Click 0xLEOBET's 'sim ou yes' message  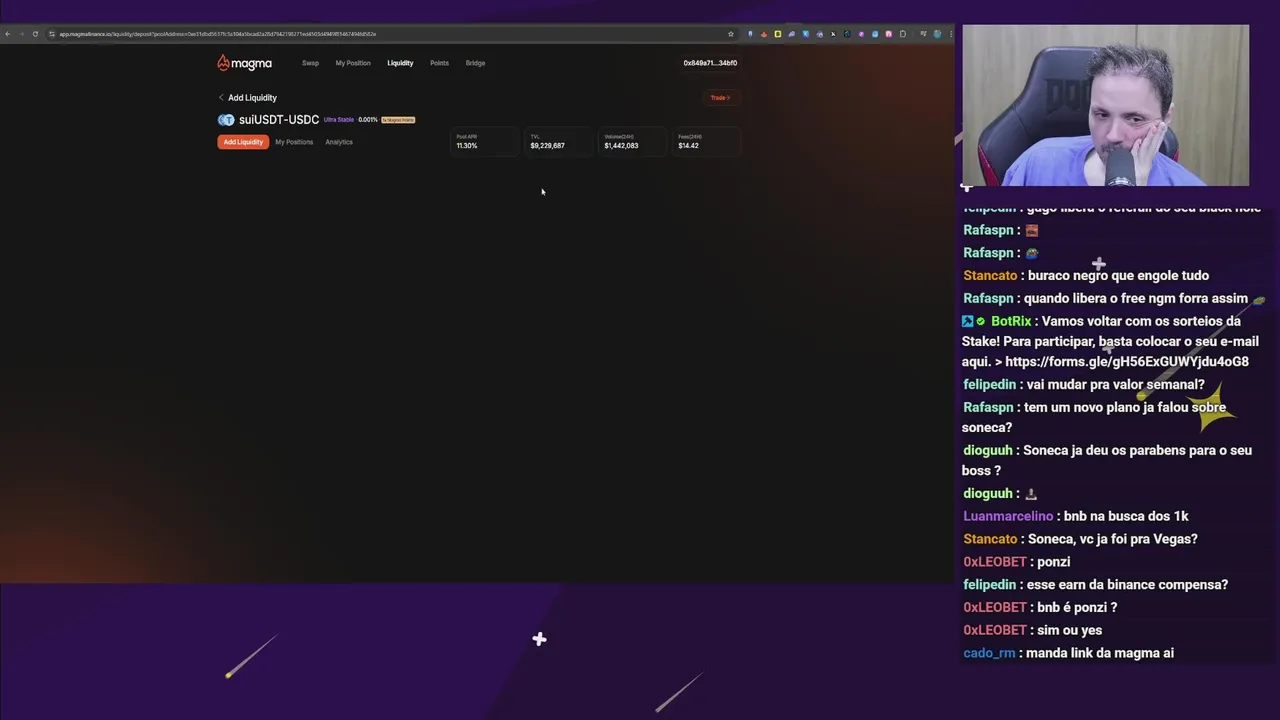(x=1070, y=630)
